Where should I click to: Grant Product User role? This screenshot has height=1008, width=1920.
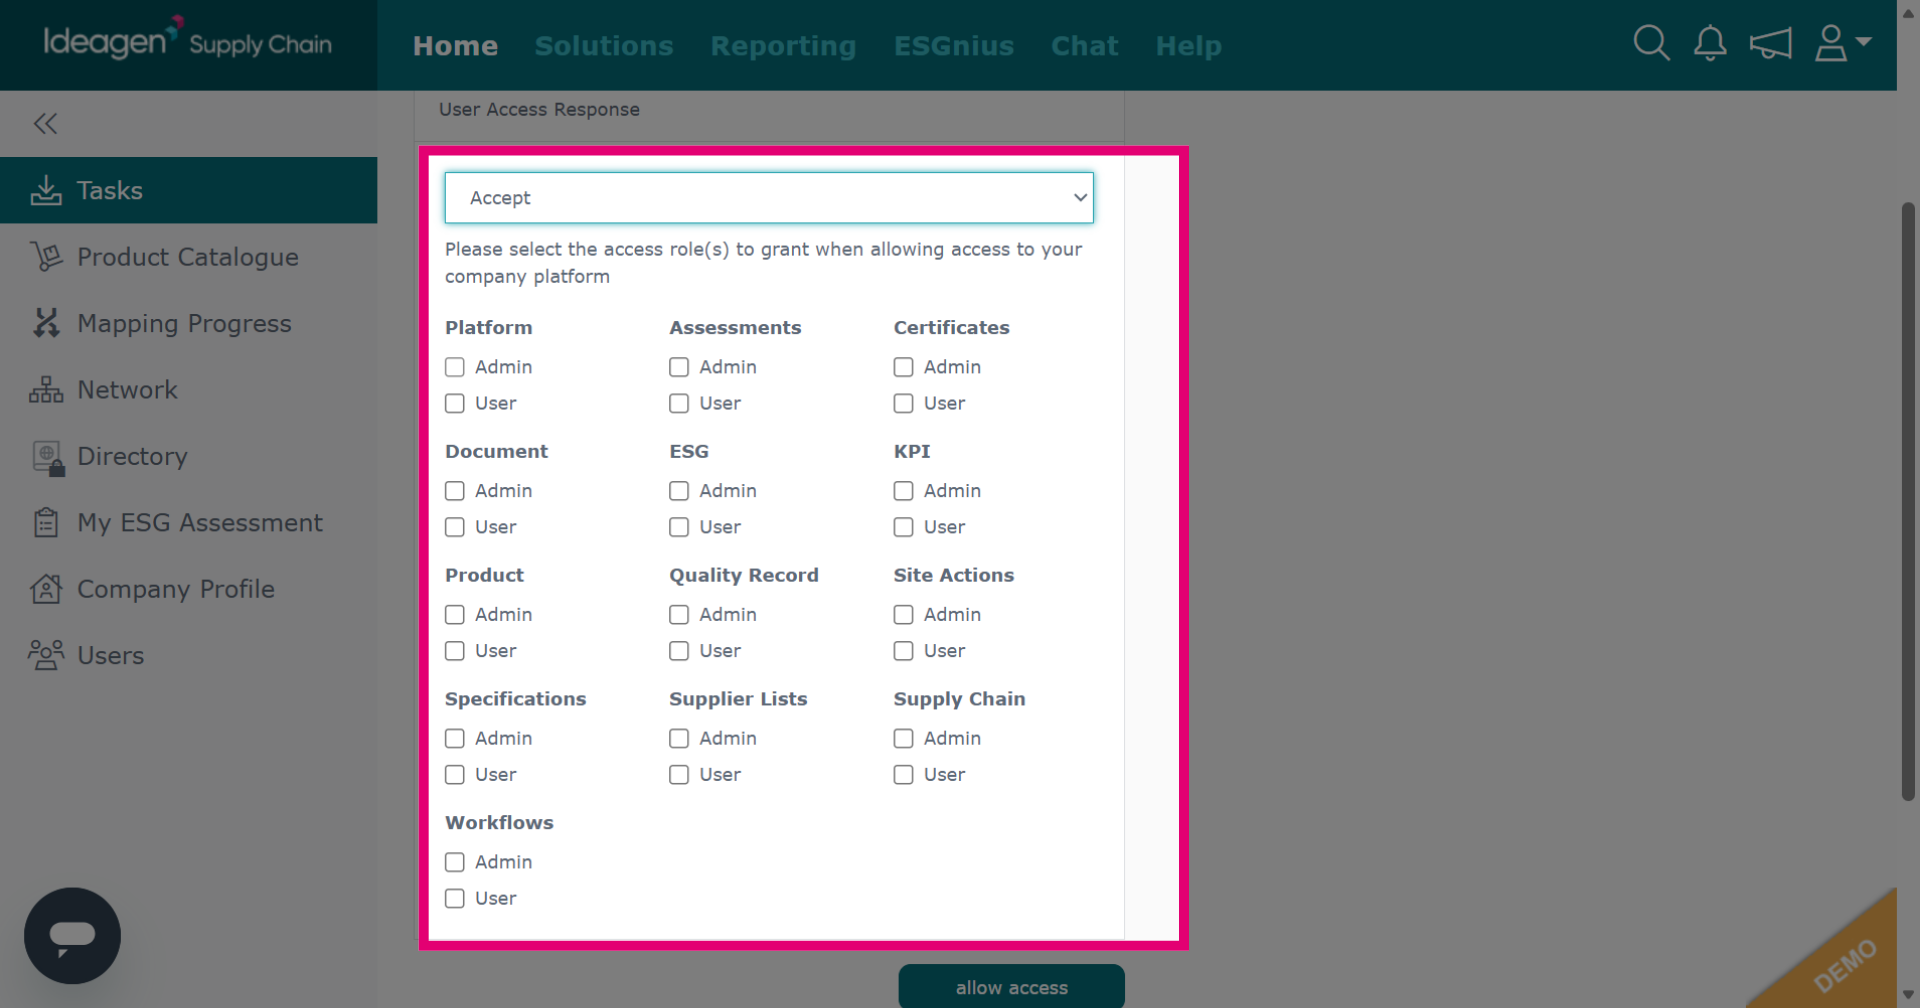455,651
